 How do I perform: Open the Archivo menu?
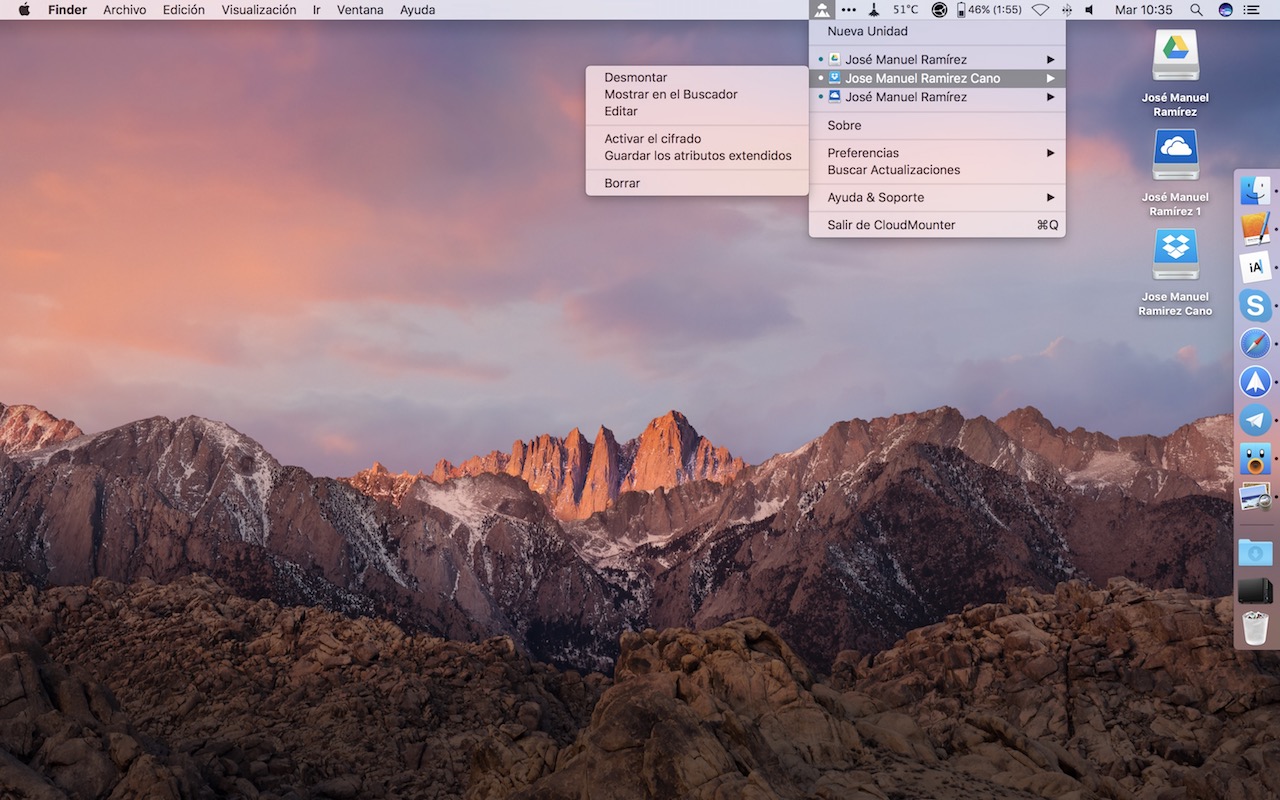(124, 10)
